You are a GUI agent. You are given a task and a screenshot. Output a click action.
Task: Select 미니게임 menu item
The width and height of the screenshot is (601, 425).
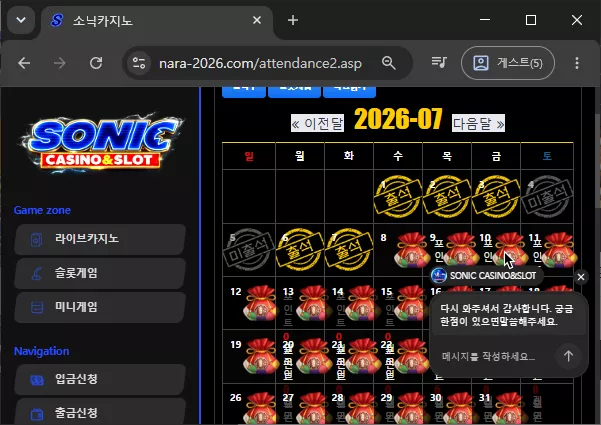tap(100, 307)
